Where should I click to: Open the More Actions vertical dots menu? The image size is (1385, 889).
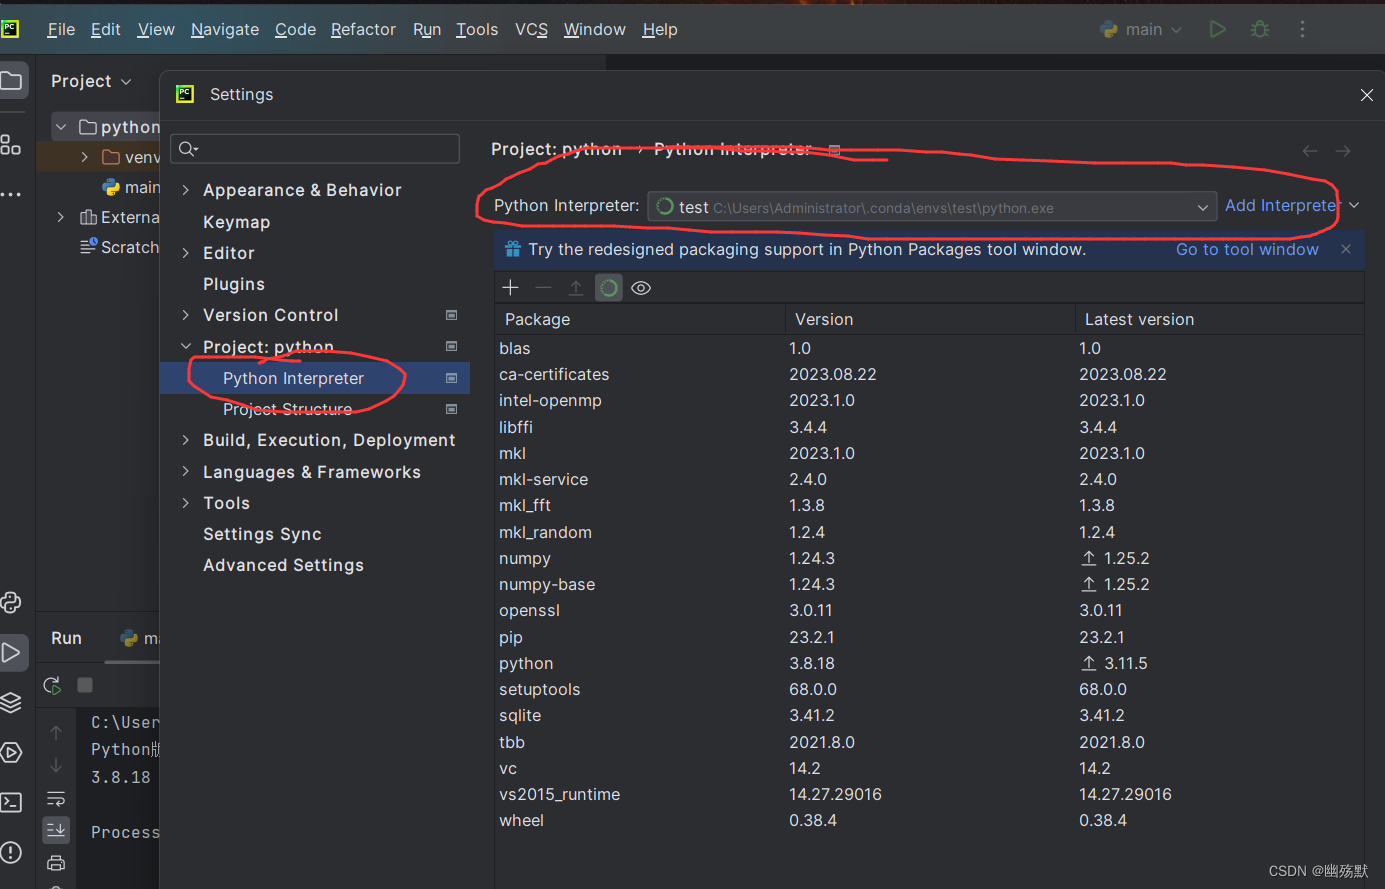[x=1302, y=29]
